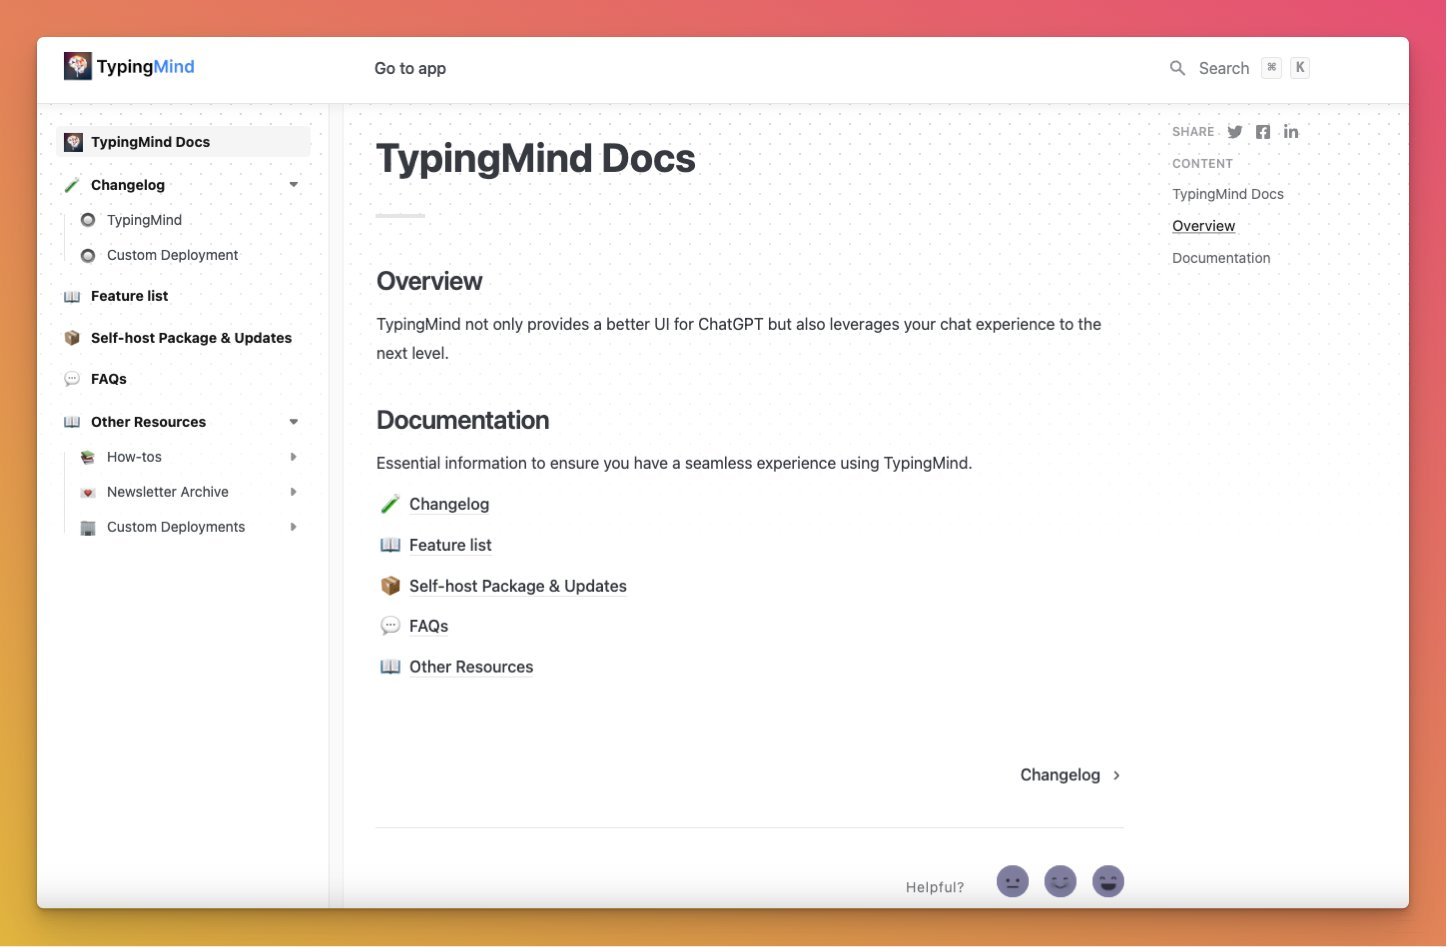The height and width of the screenshot is (947, 1447).
Task: Click the TypingMind logo icon in header
Action: coord(78,66)
